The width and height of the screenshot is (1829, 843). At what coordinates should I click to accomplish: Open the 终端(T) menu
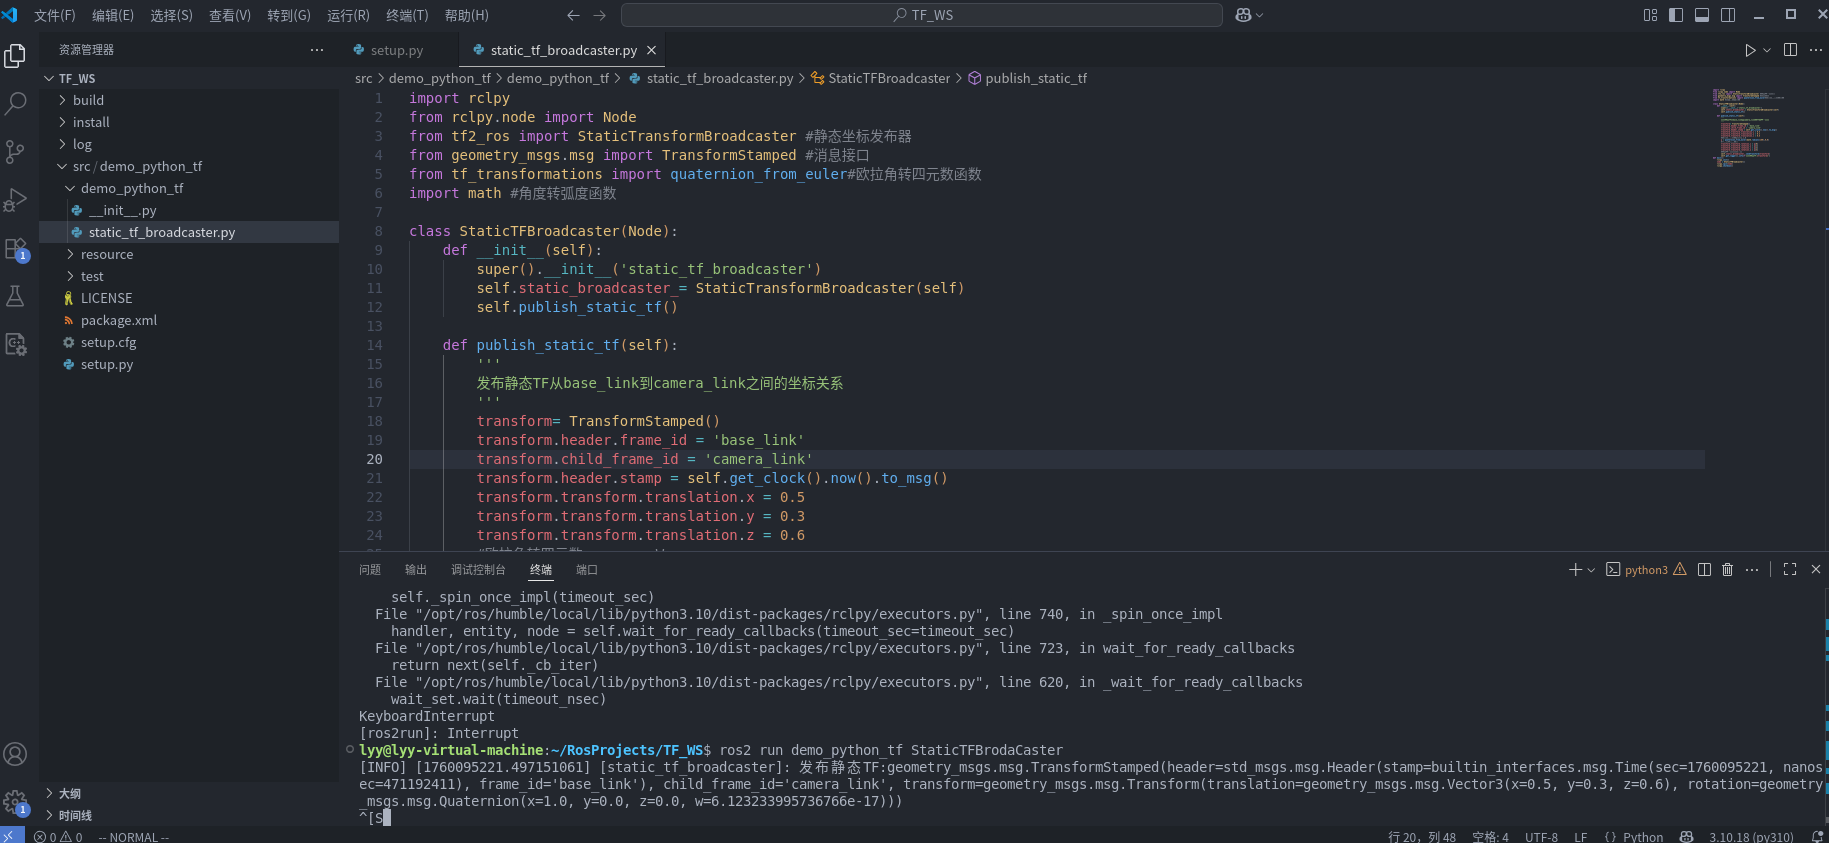407,15
